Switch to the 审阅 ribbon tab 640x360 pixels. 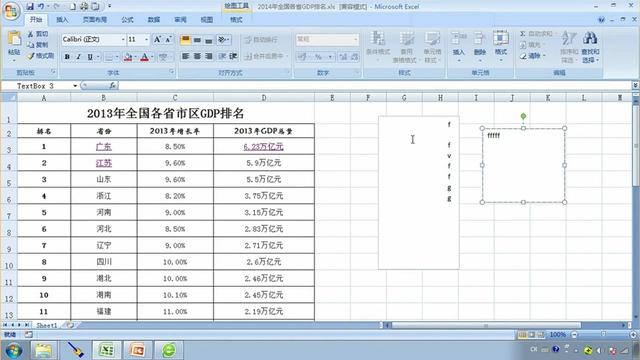click(x=180, y=20)
